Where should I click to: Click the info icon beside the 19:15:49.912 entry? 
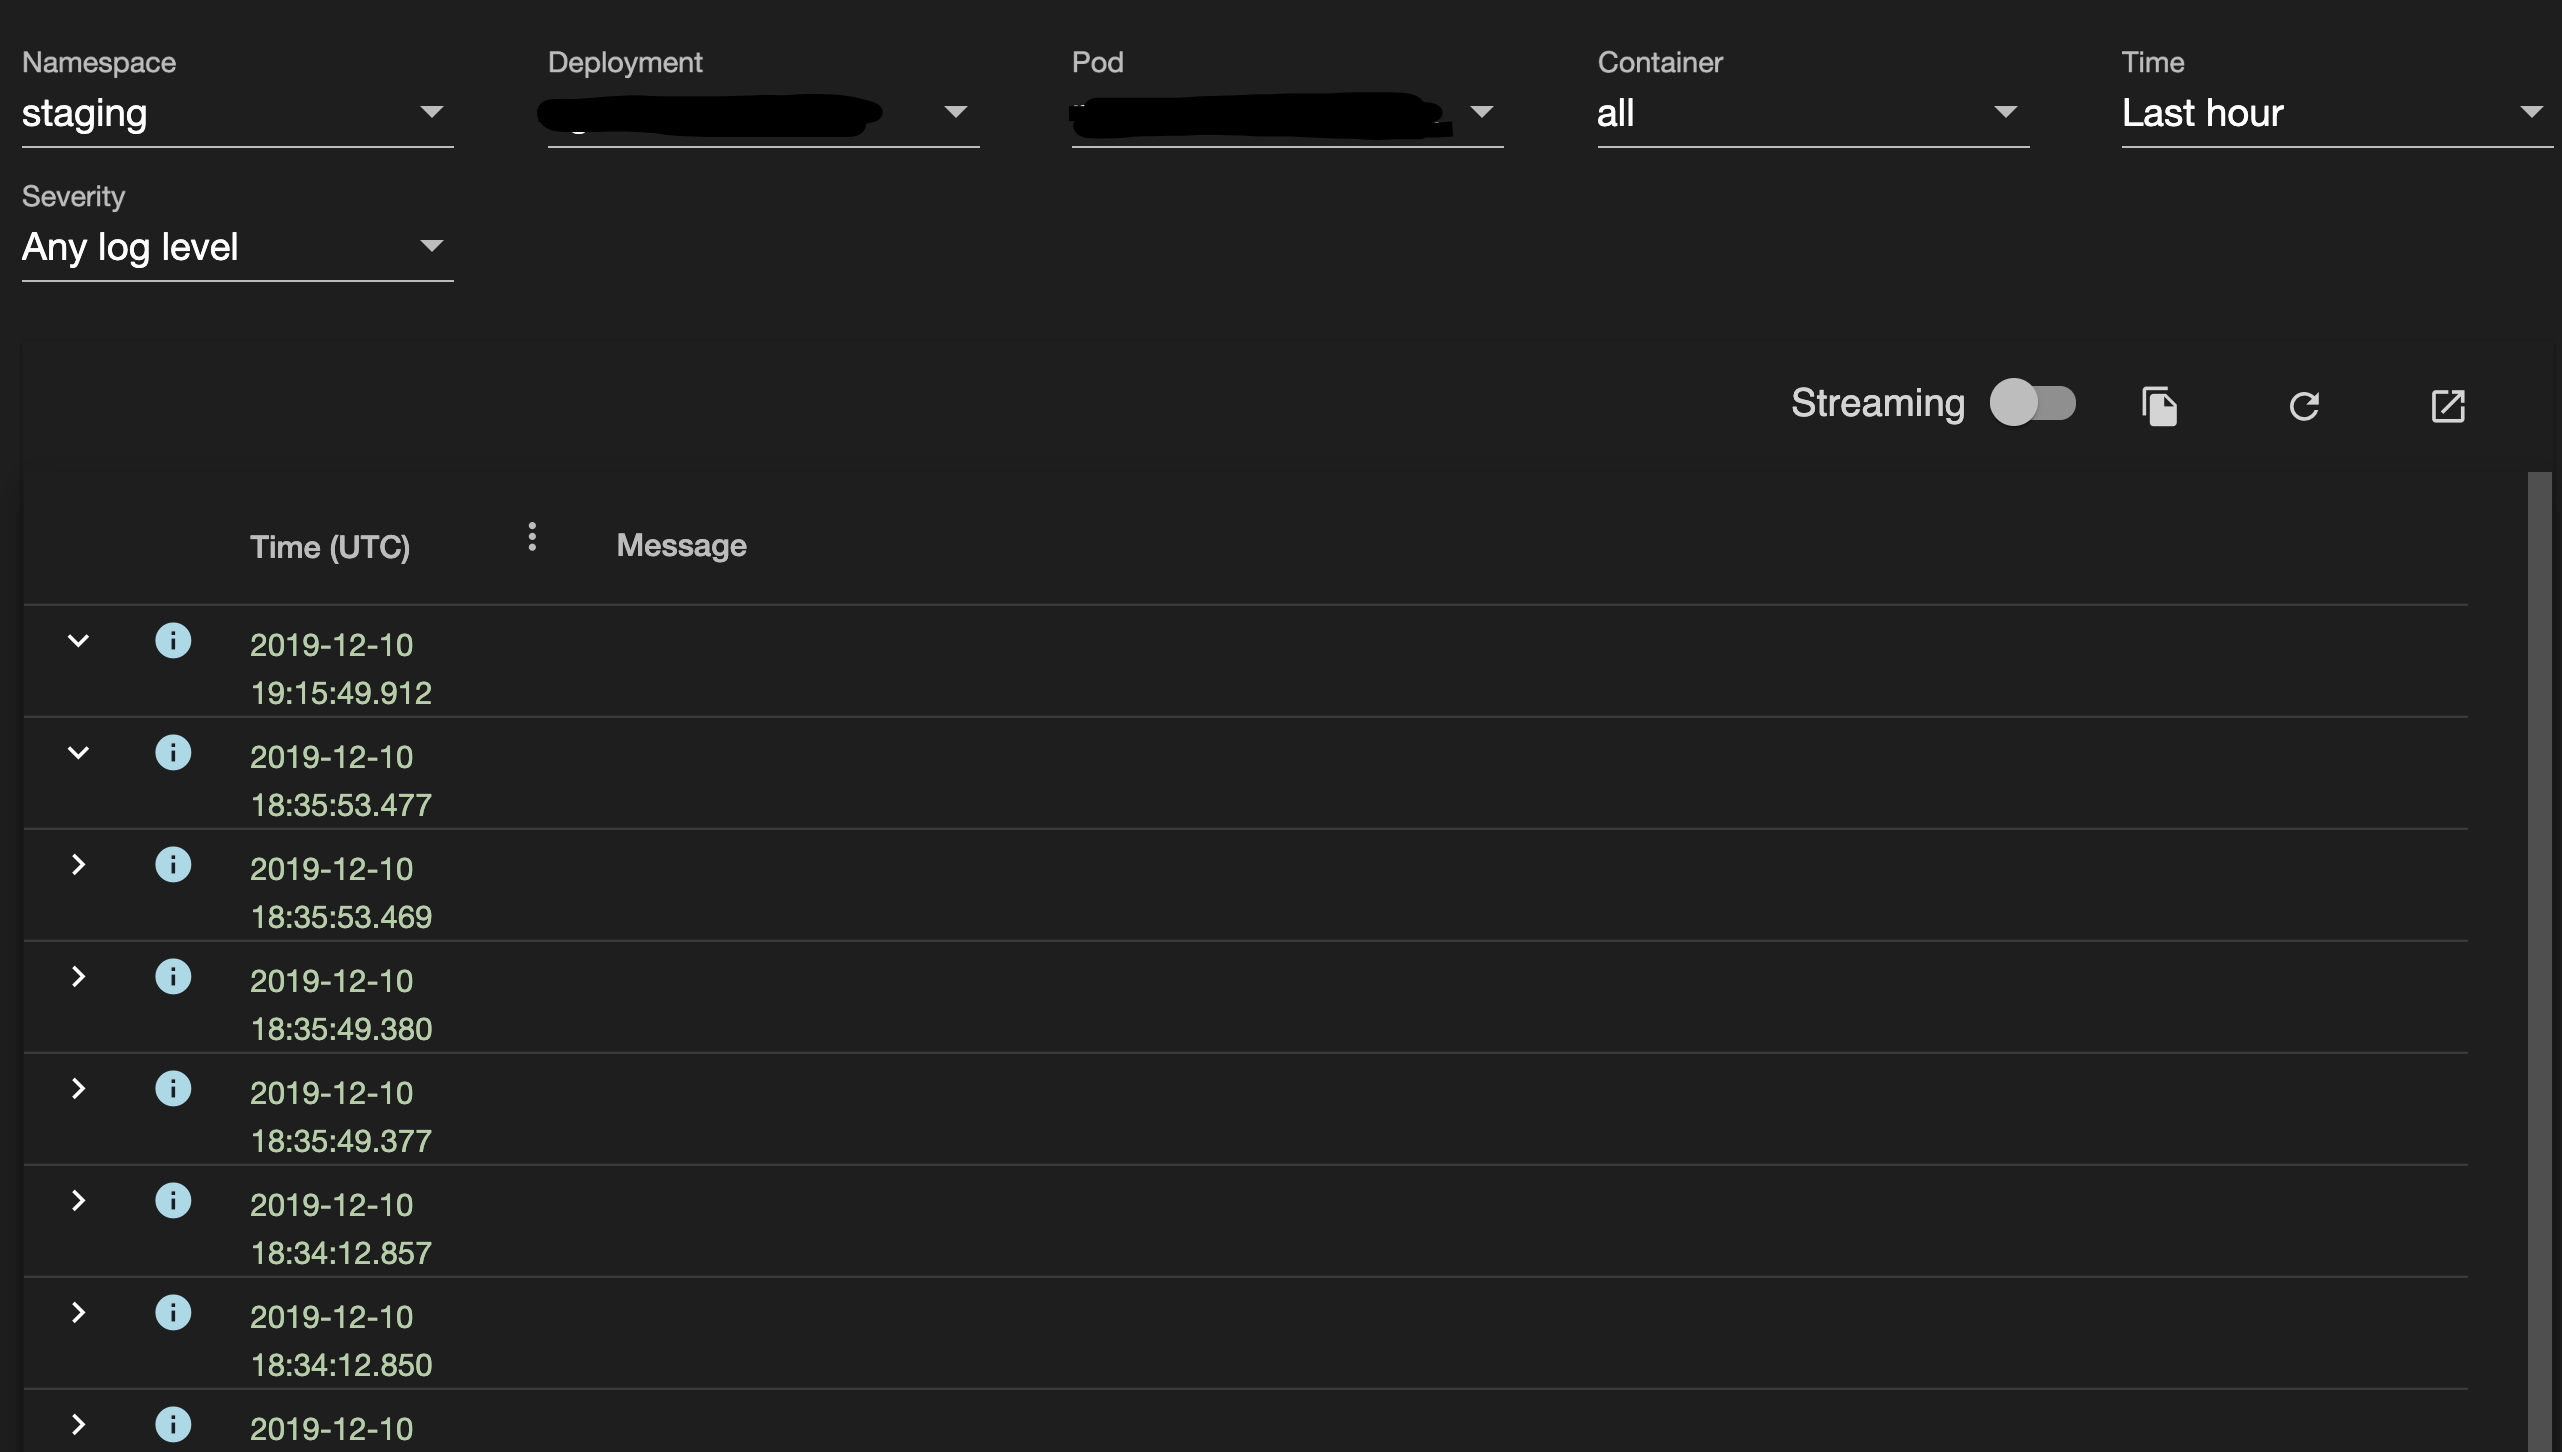tap(175, 641)
